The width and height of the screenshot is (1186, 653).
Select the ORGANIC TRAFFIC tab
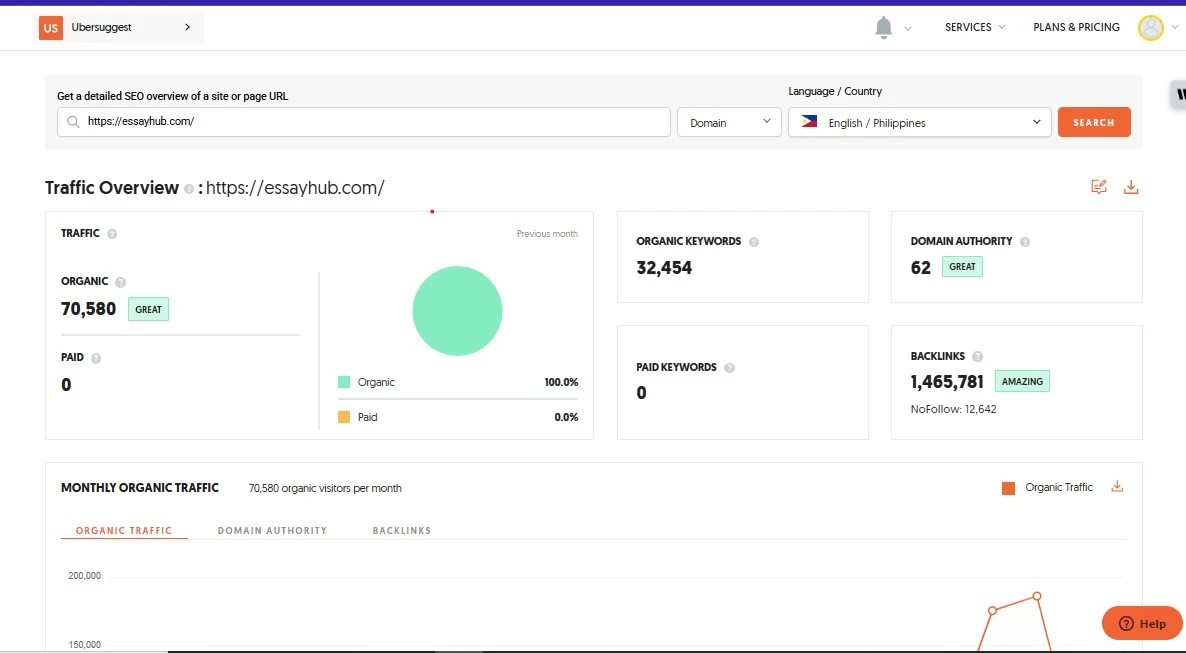coord(124,530)
